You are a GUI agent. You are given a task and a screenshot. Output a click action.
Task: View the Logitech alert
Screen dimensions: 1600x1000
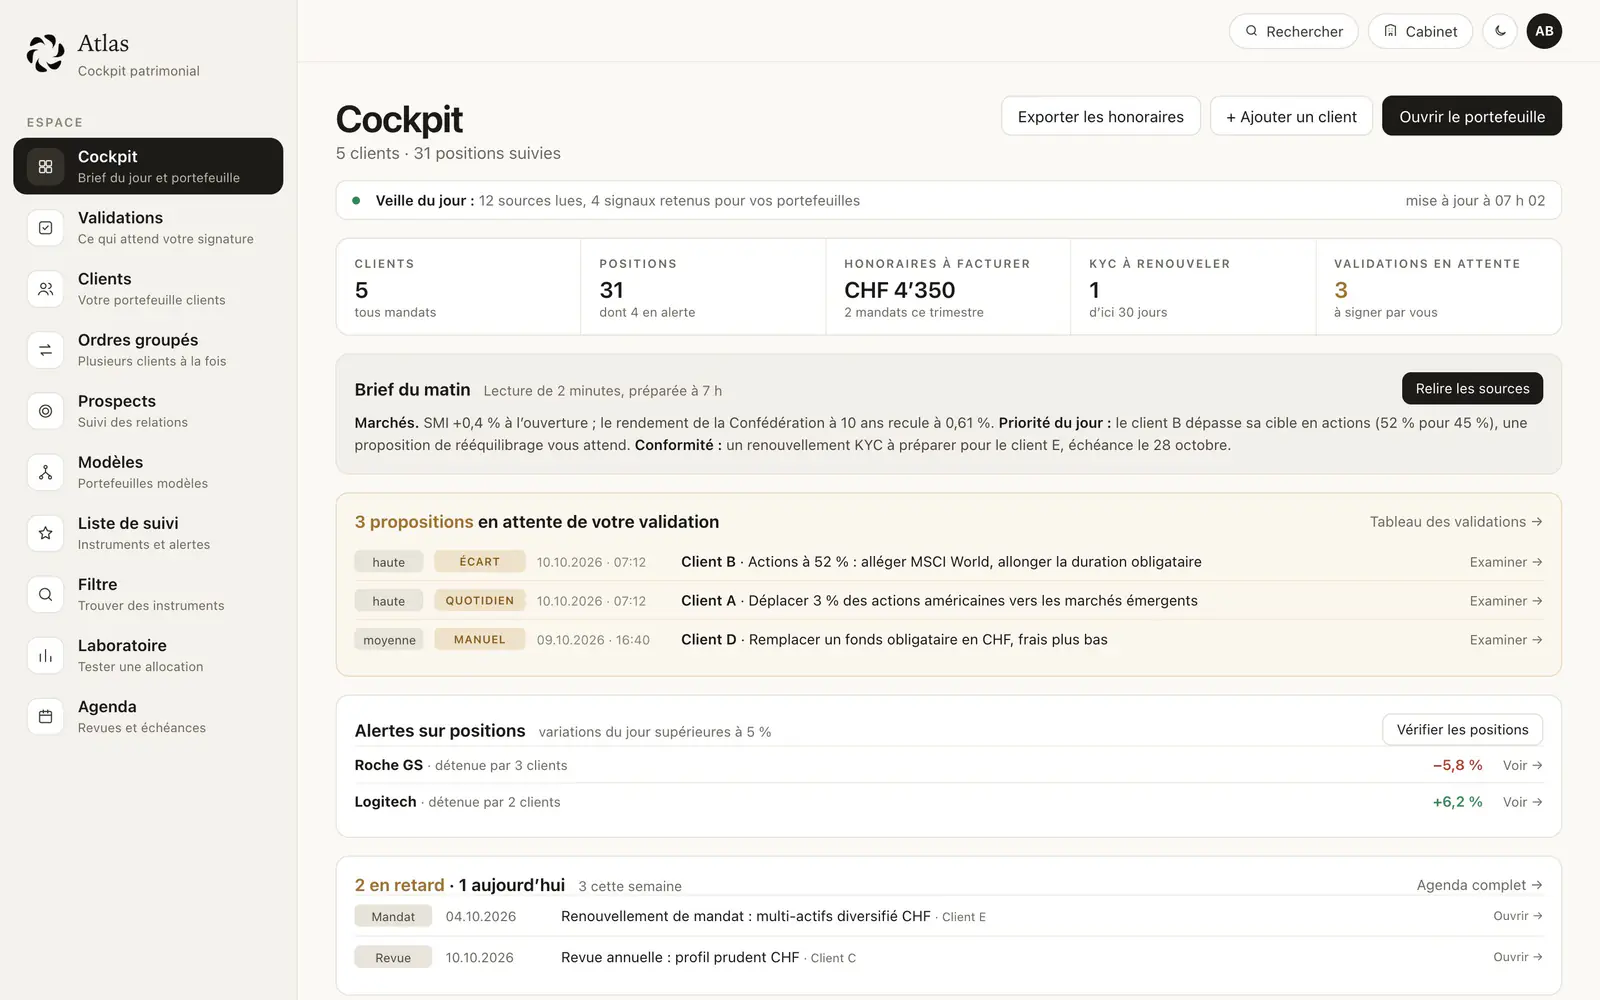[x=1522, y=802]
